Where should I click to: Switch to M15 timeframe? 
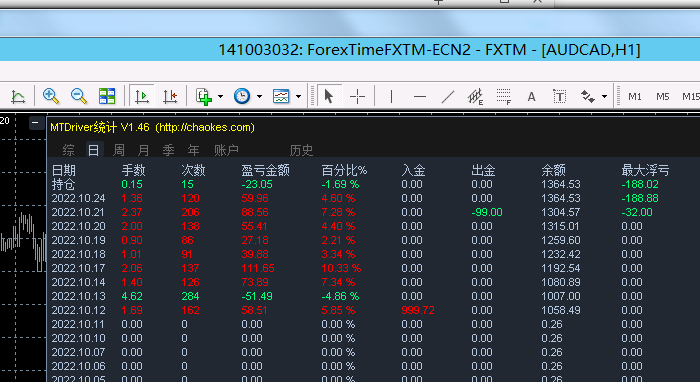pos(691,96)
